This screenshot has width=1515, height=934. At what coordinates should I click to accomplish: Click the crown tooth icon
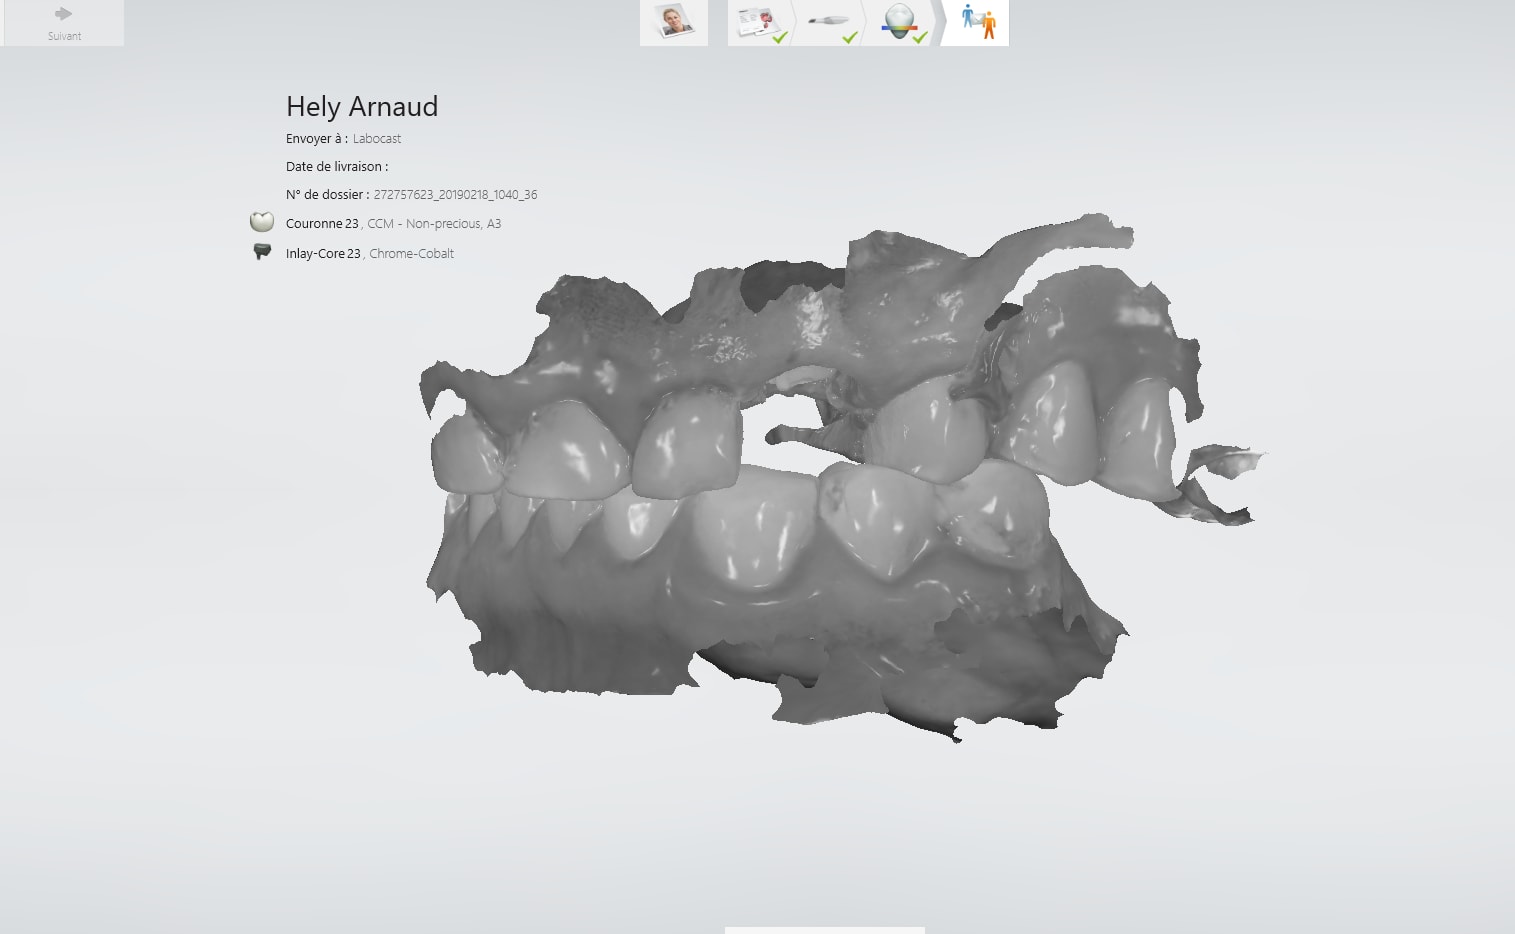click(x=262, y=222)
